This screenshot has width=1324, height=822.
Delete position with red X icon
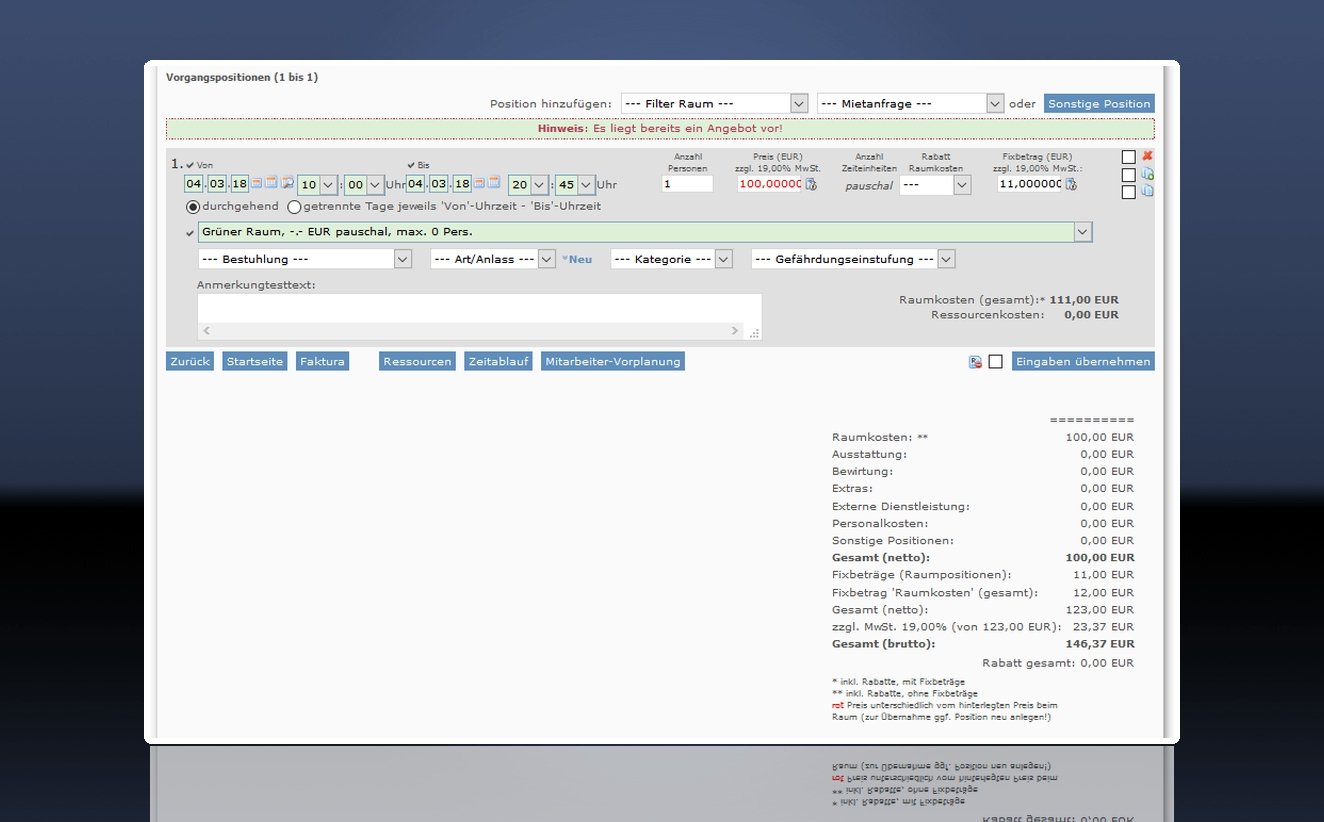(x=1147, y=156)
